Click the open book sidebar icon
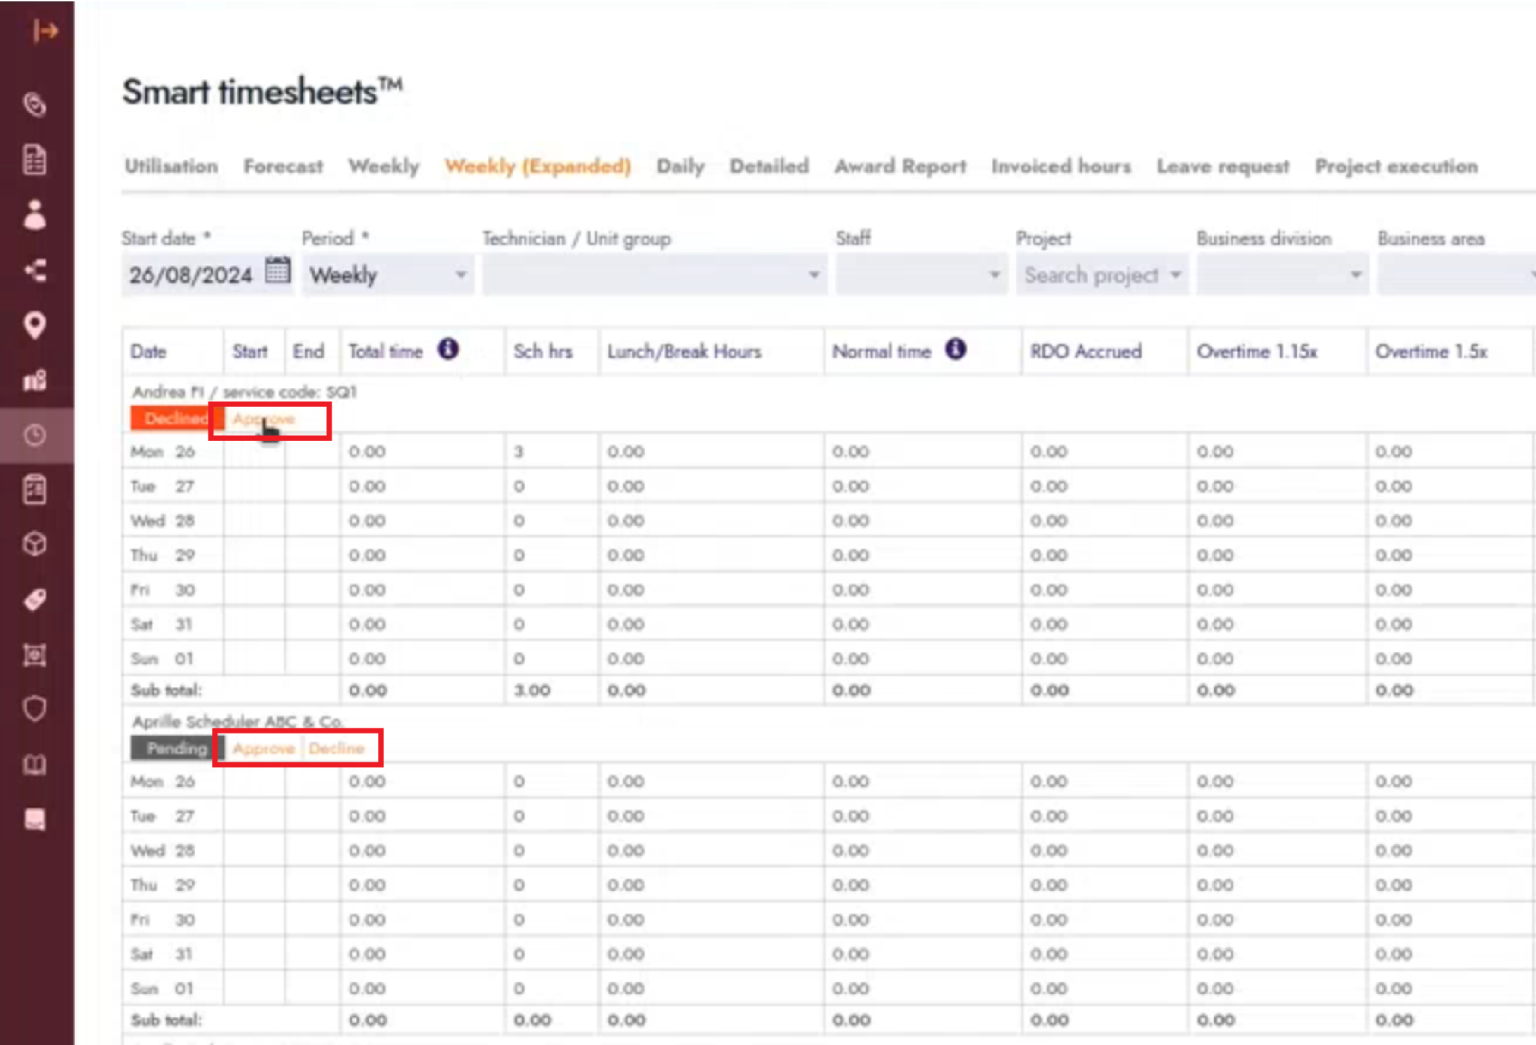 (x=35, y=765)
